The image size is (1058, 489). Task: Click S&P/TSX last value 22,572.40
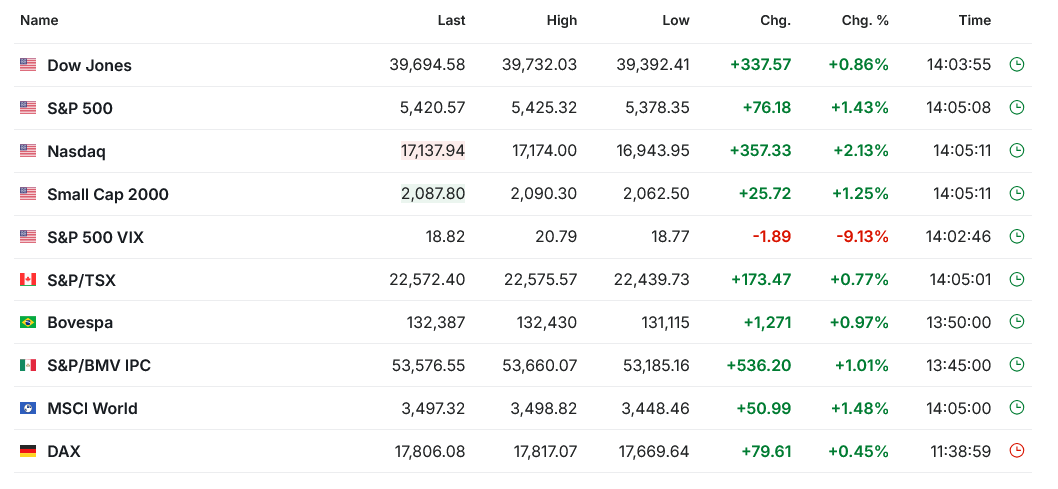click(x=427, y=279)
